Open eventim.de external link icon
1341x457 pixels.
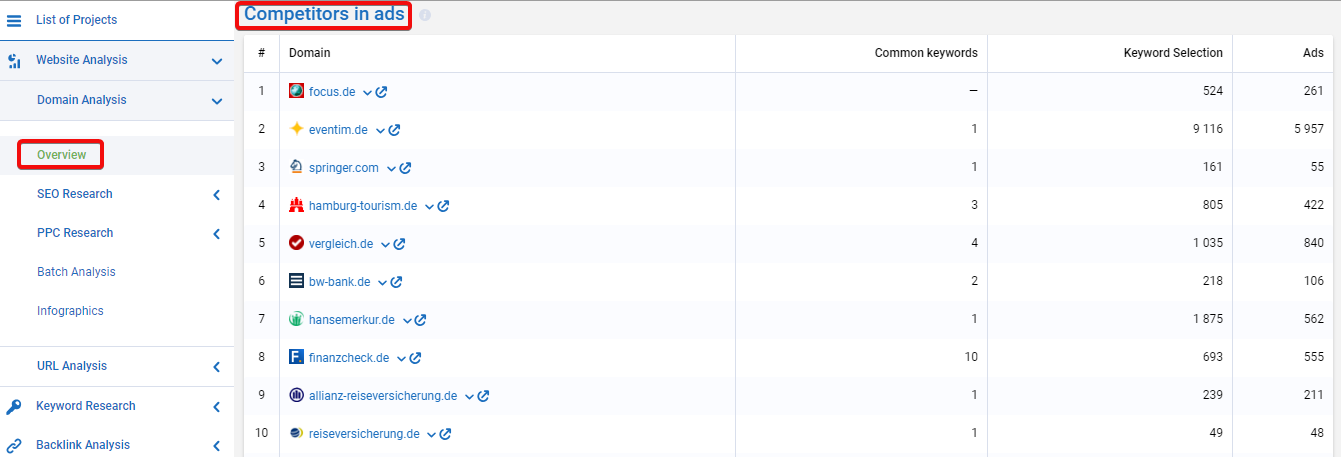tap(394, 130)
